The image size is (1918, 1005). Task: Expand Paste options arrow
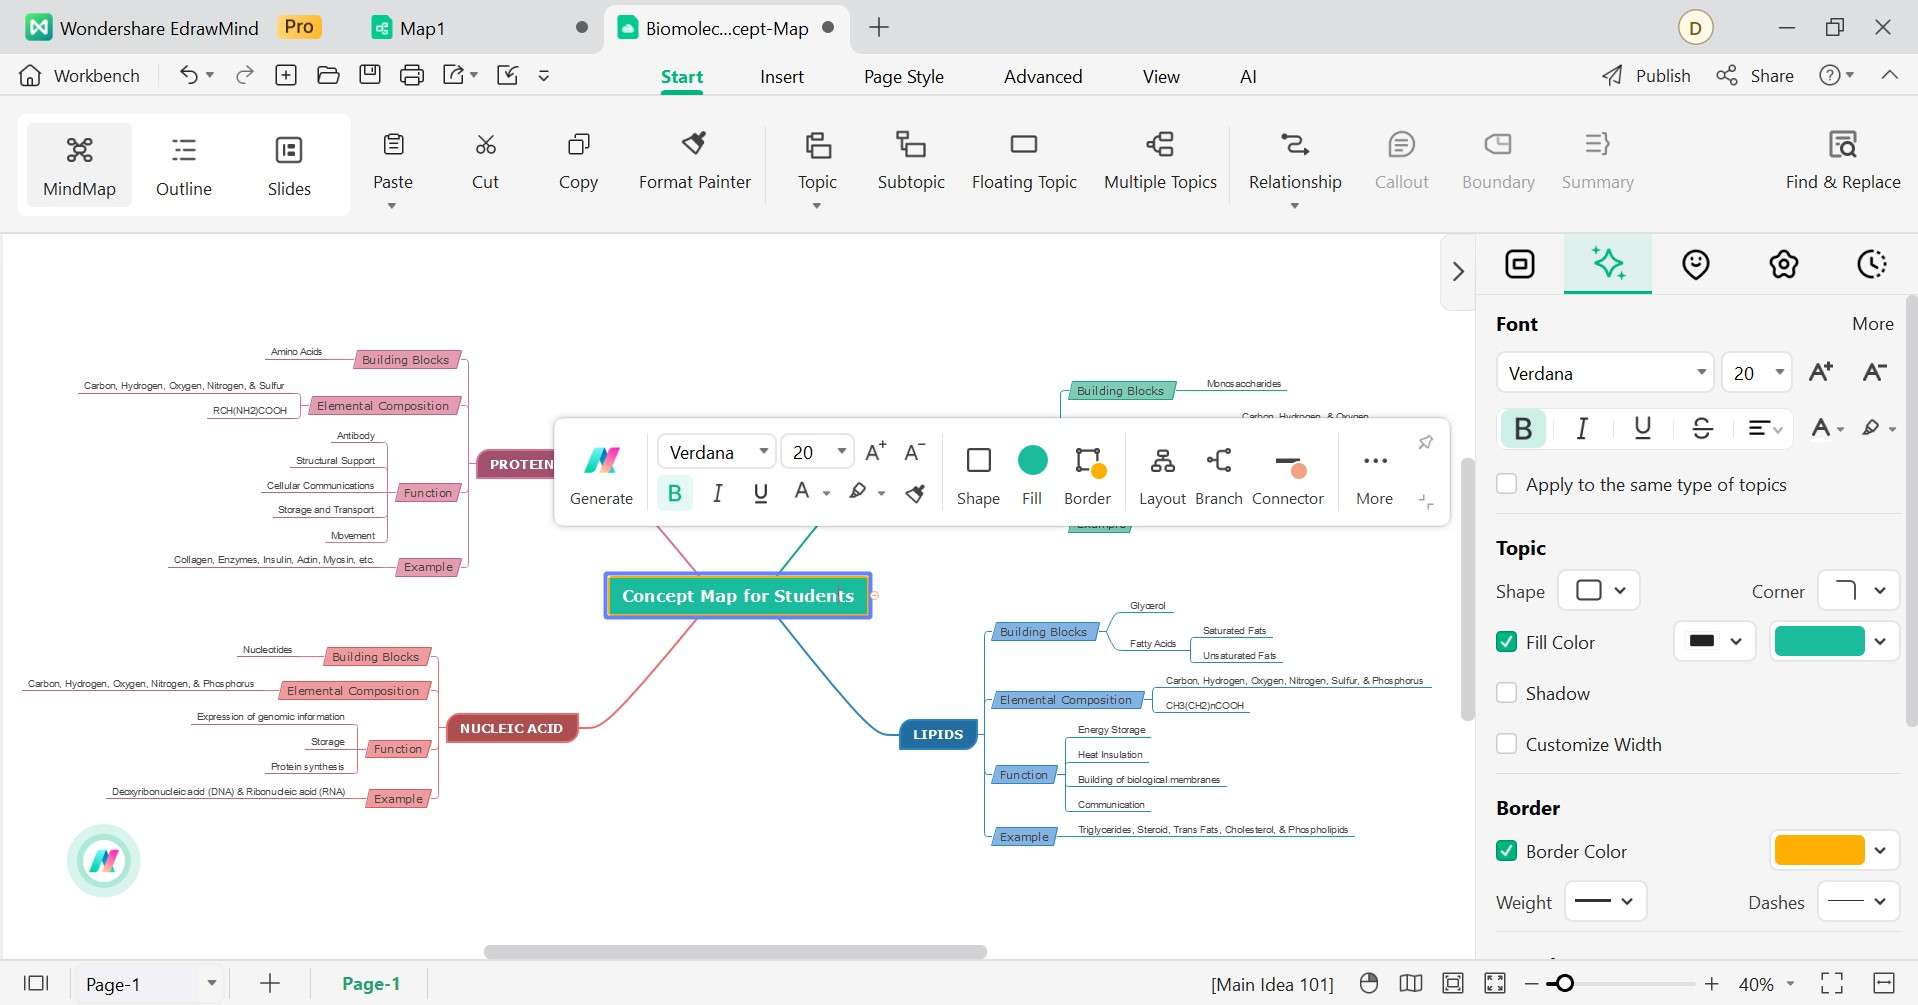pyautogui.click(x=392, y=206)
